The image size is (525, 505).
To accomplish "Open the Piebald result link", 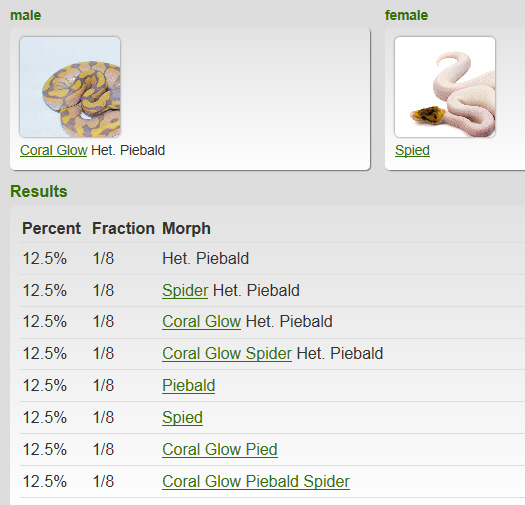I will [189, 385].
